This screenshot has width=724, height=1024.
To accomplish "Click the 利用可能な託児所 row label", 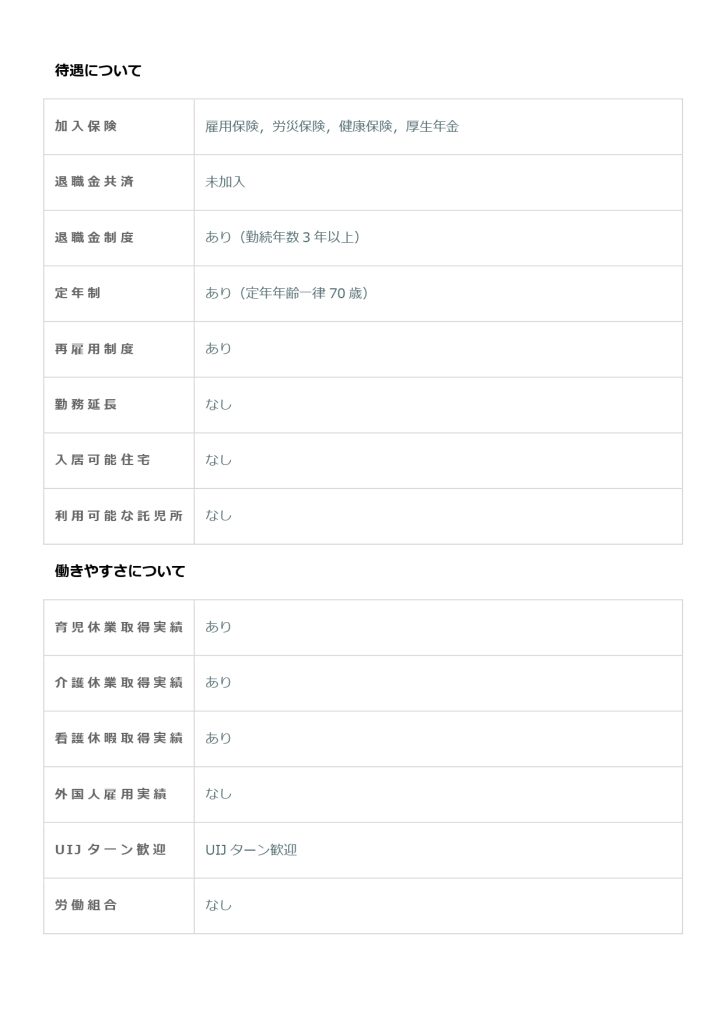I will pos(118,516).
